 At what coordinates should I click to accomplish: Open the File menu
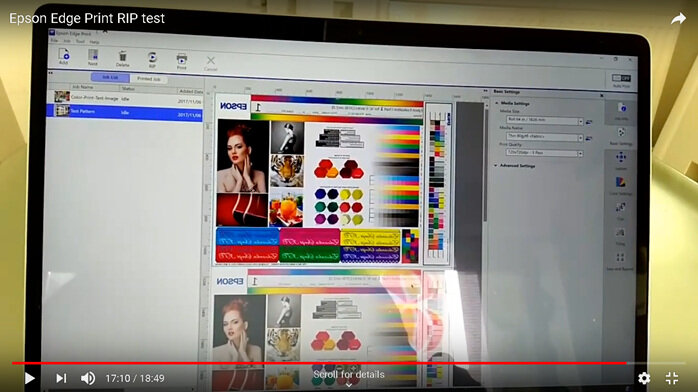[54, 40]
